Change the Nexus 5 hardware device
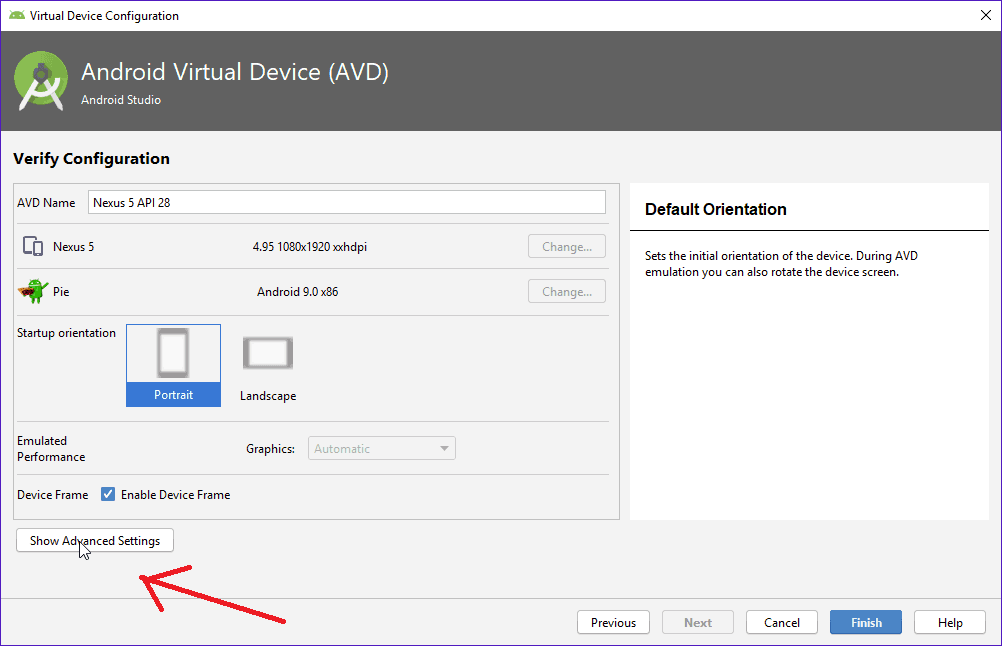The width and height of the screenshot is (1002, 646). click(567, 247)
